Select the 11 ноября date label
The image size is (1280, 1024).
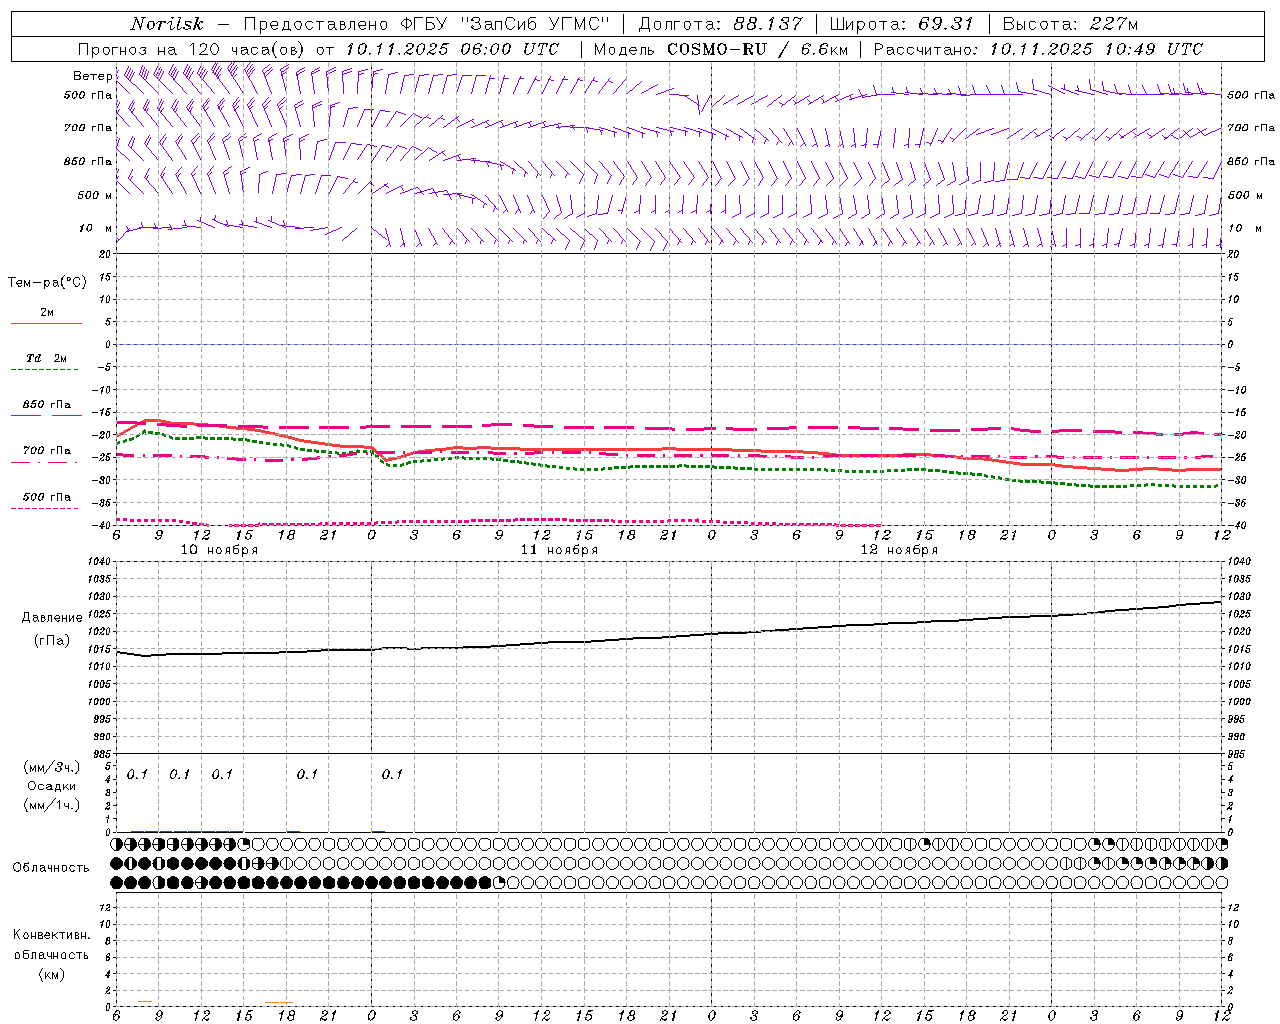tap(559, 550)
